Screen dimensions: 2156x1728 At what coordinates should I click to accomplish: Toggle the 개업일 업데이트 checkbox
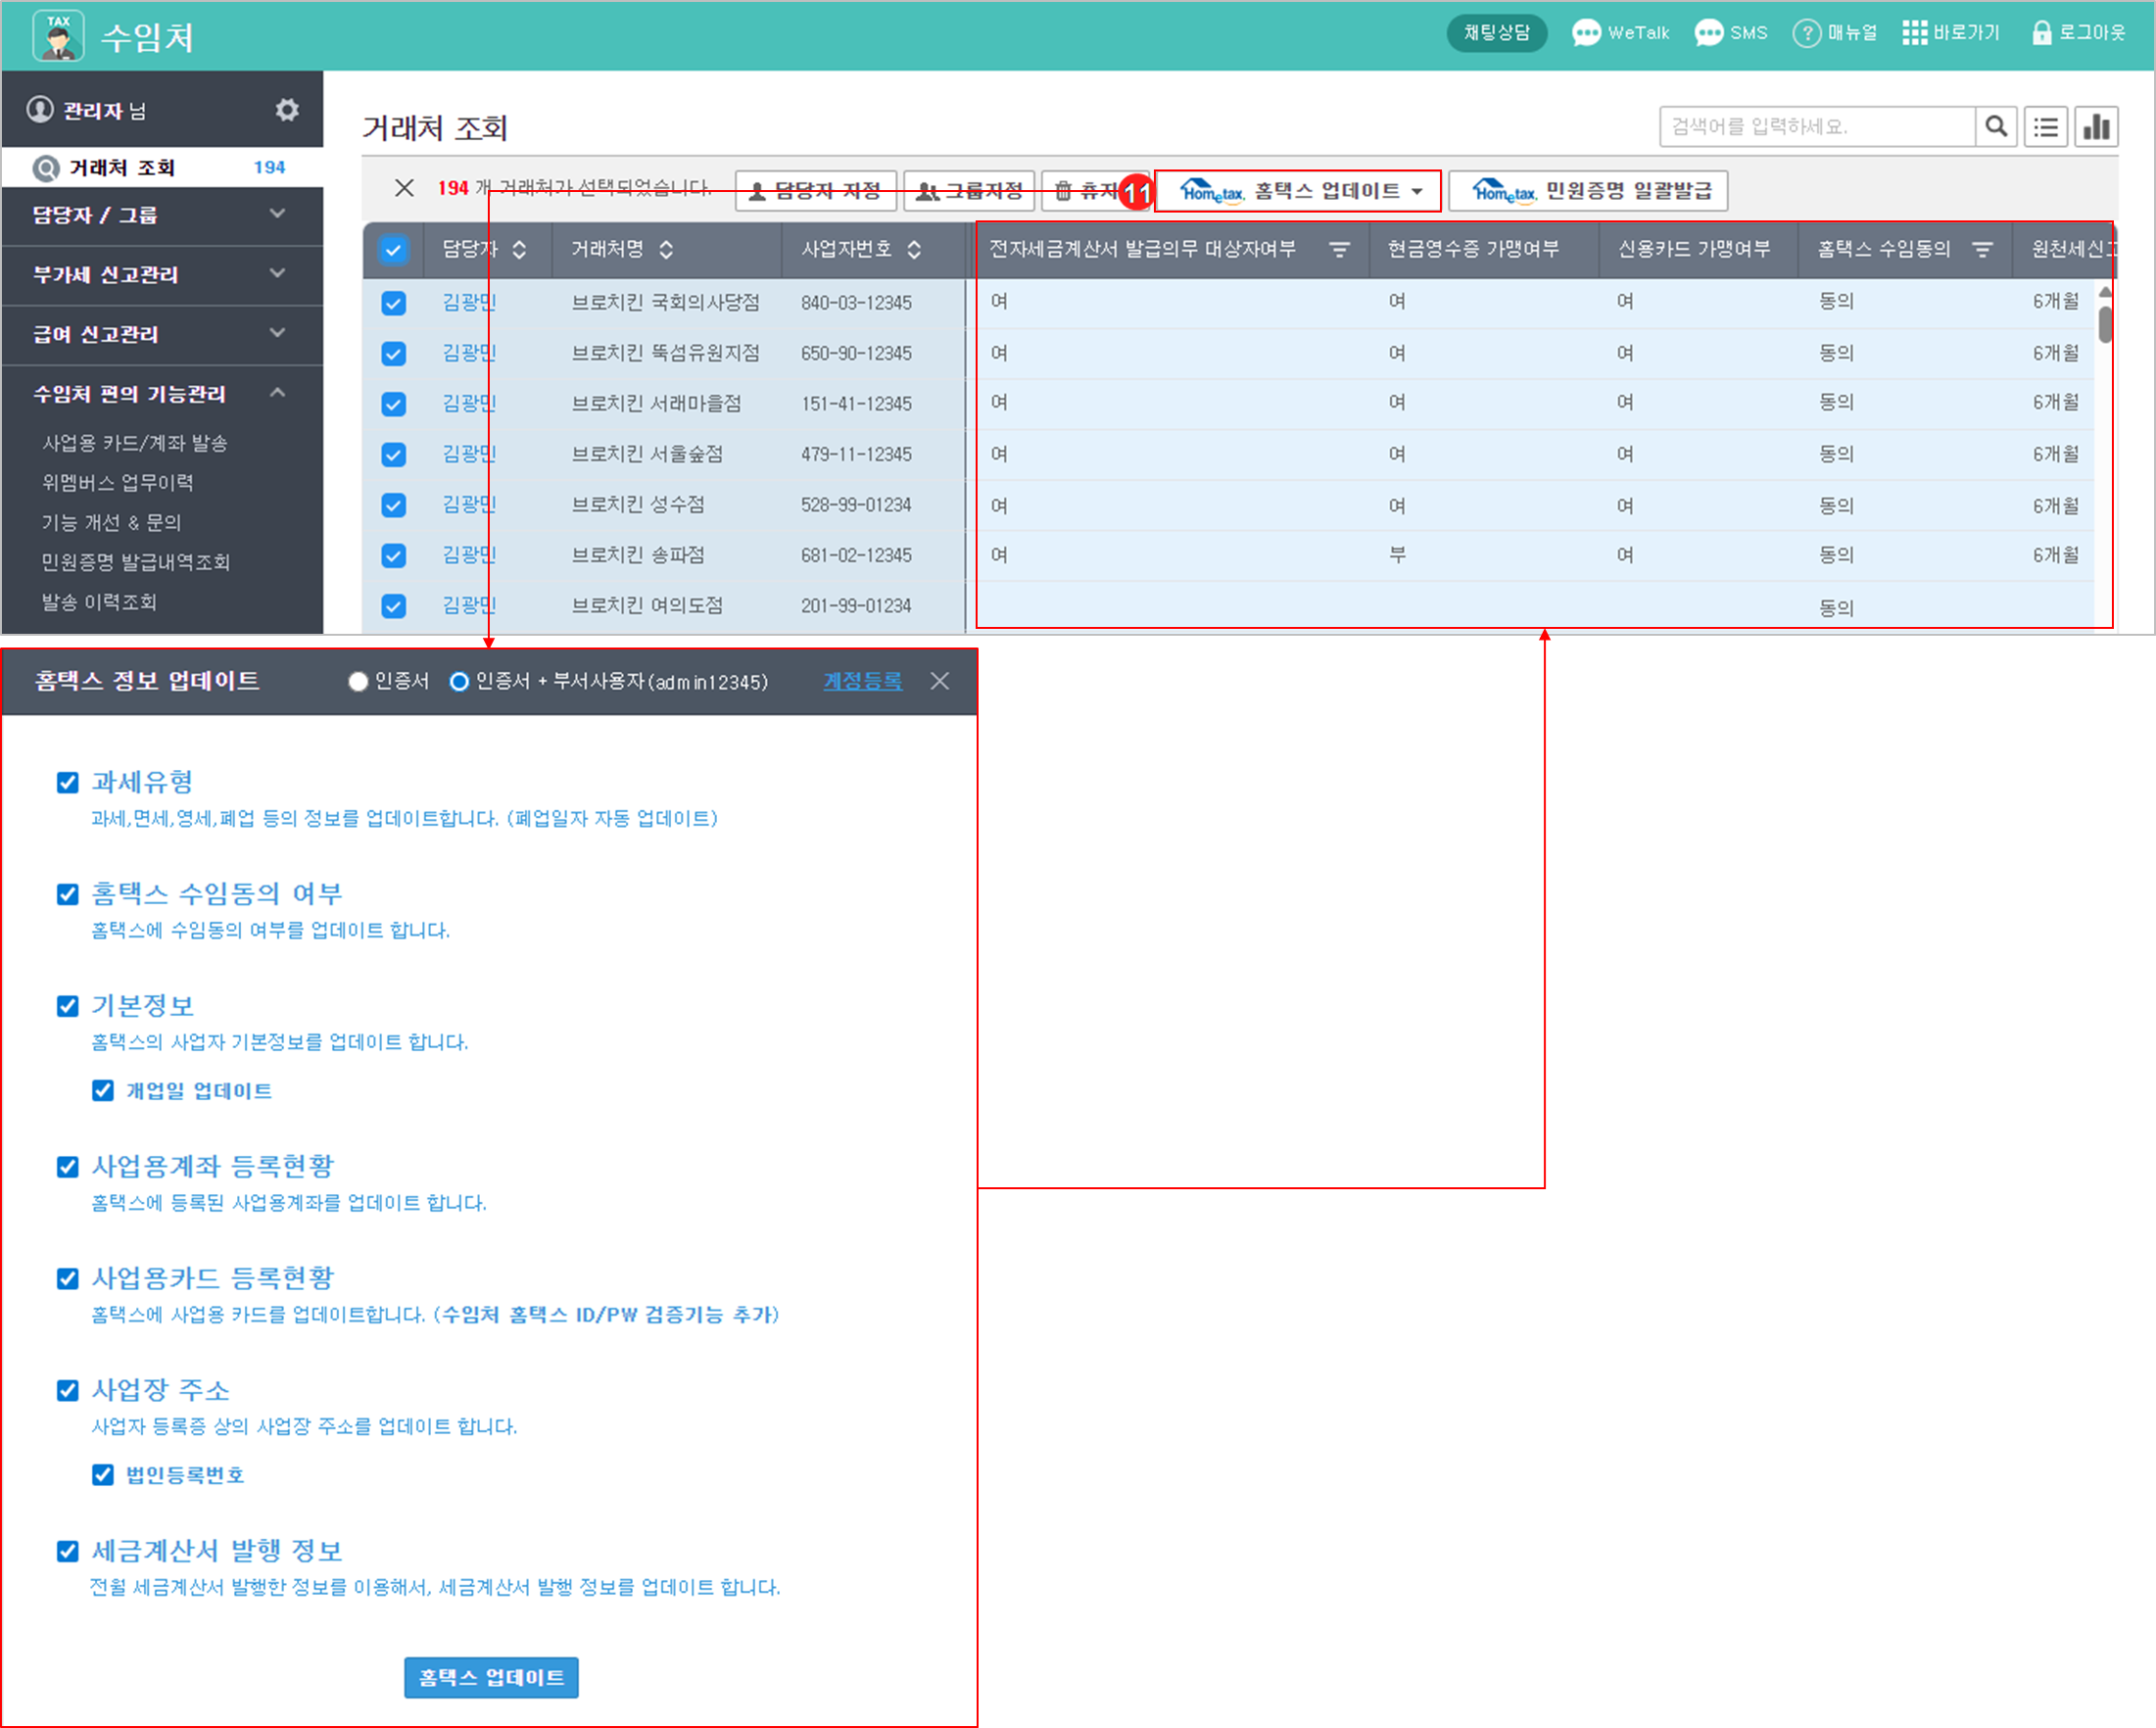[x=103, y=1090]
